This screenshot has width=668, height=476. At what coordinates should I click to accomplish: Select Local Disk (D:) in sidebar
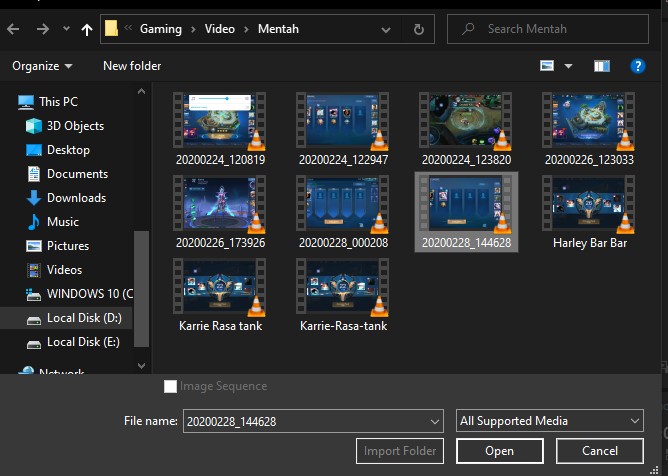point(74,318)
